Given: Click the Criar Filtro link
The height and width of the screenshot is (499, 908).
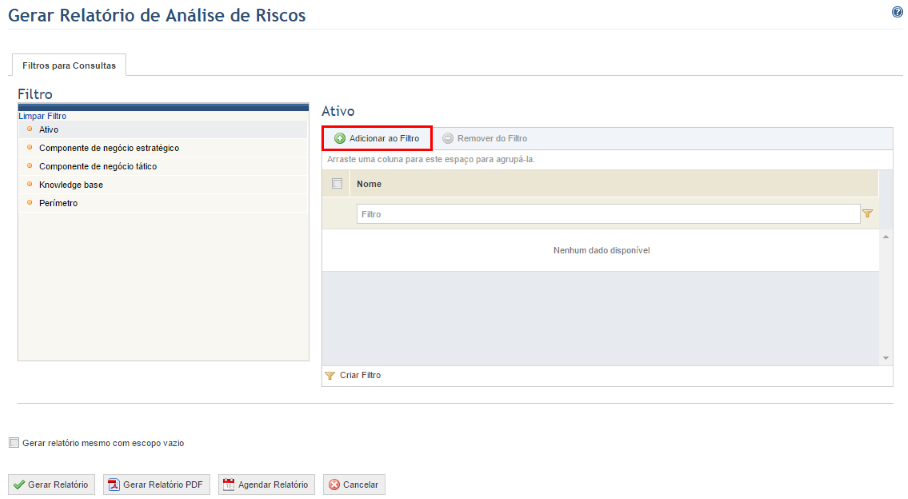Looking at the screenshot, I should pyautogui.click(x=360, y=375).
